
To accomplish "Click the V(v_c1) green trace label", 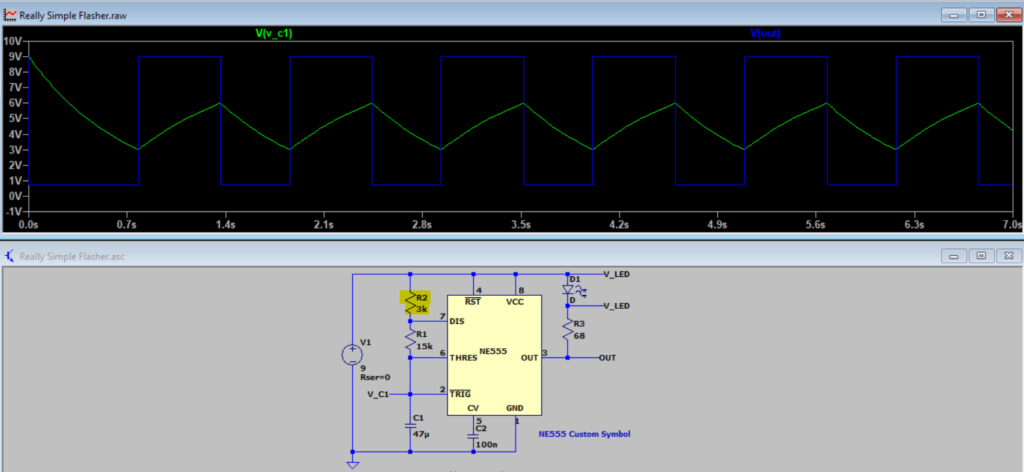I will pyautogui.click(x=274, y=35).
